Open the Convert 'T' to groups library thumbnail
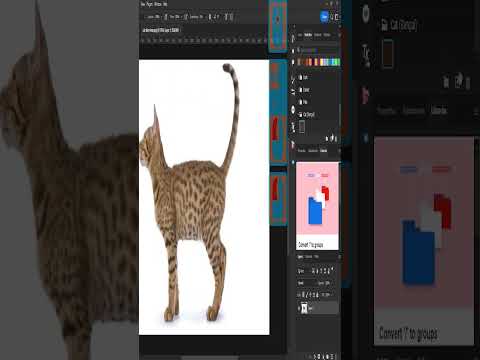480x360 pixels. 317,206
